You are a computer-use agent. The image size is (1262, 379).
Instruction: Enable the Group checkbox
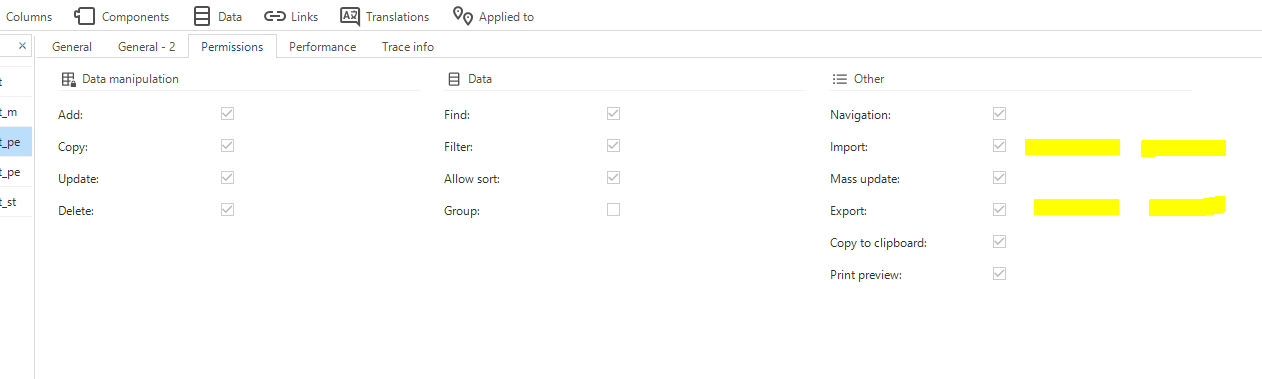(x=613, y=210)
